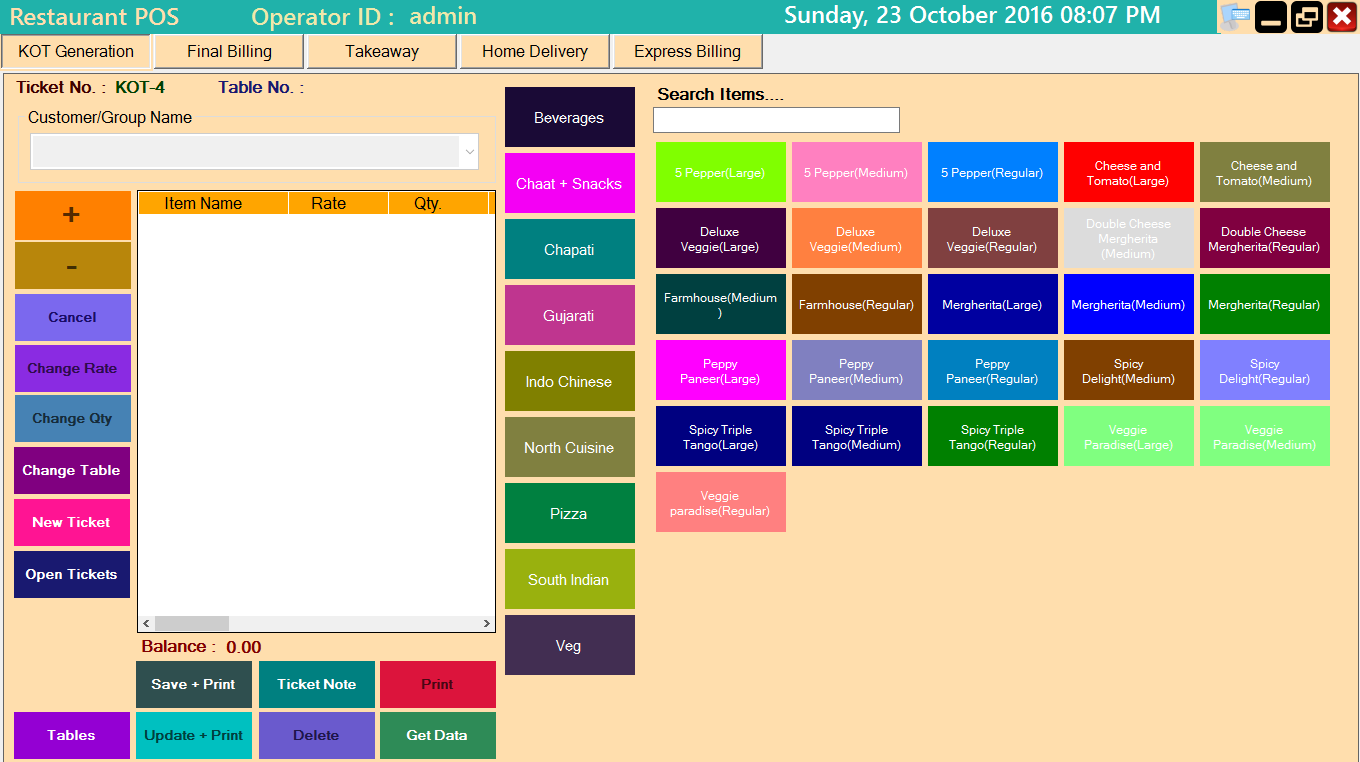1360x762 pixels.
Task: Click the orange plus icon to add item
Action: click(x=71, y=214)
